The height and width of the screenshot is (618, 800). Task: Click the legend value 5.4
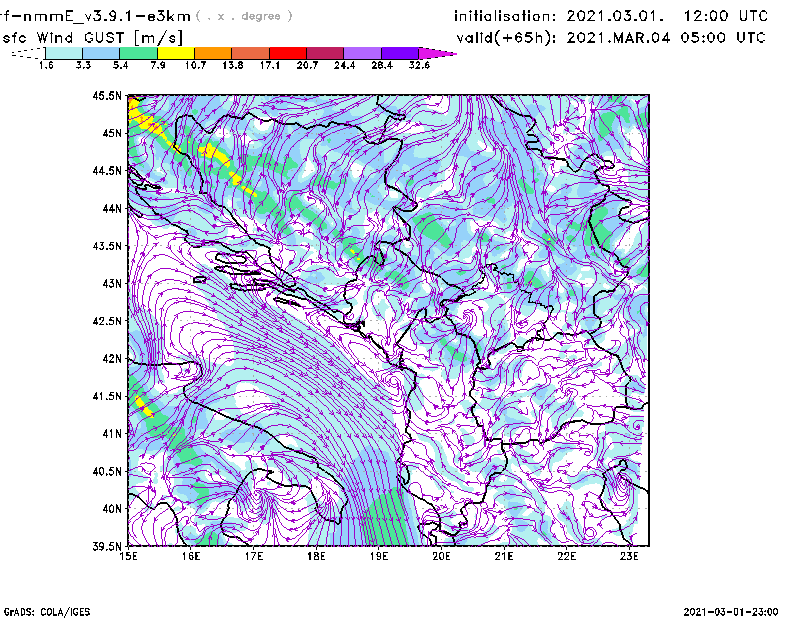point(120,65)
